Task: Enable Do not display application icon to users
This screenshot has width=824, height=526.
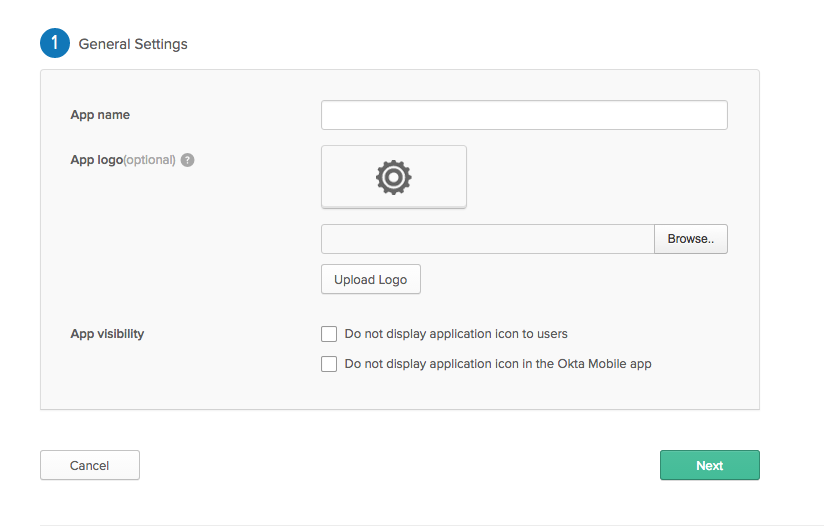Action: 329,334
